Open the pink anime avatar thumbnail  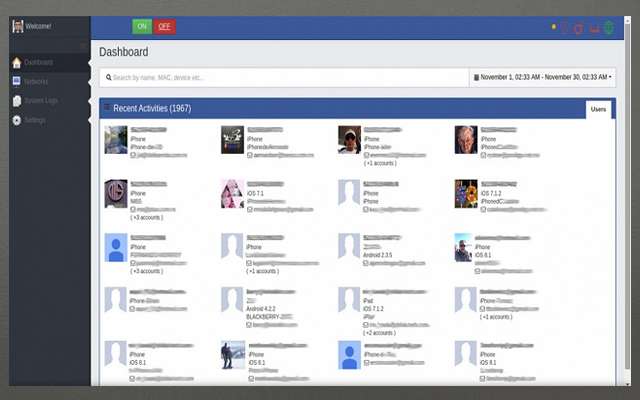click(232, 193)
